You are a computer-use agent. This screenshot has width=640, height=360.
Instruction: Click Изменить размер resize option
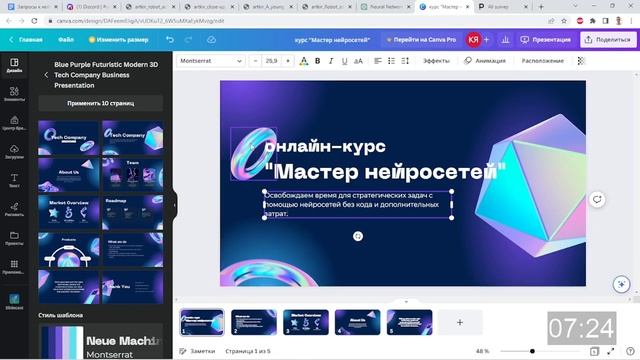pyautogui.click(x=118, y=40)
